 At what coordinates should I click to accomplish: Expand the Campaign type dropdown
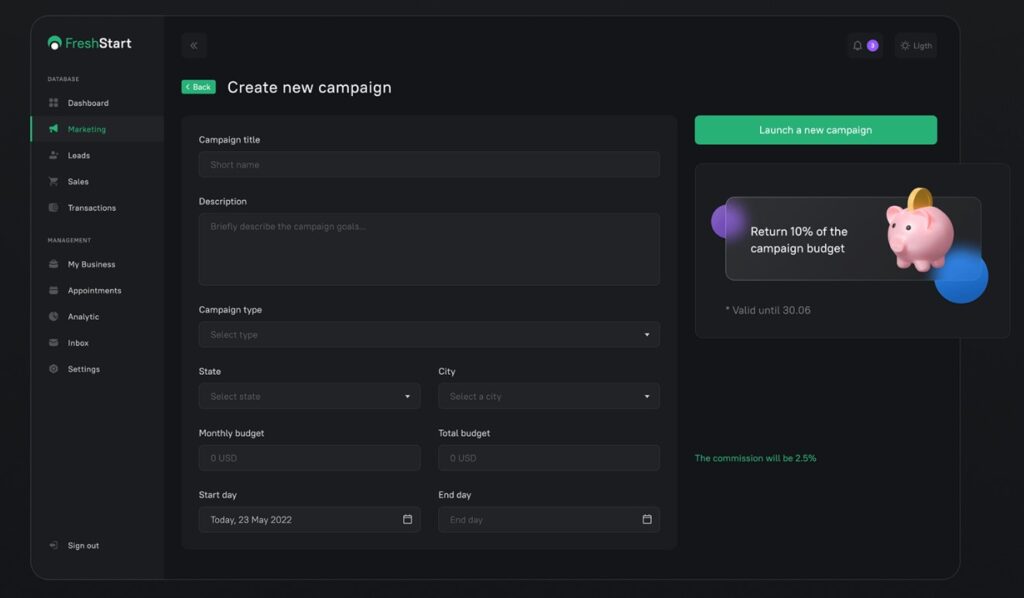pos(429,335)
